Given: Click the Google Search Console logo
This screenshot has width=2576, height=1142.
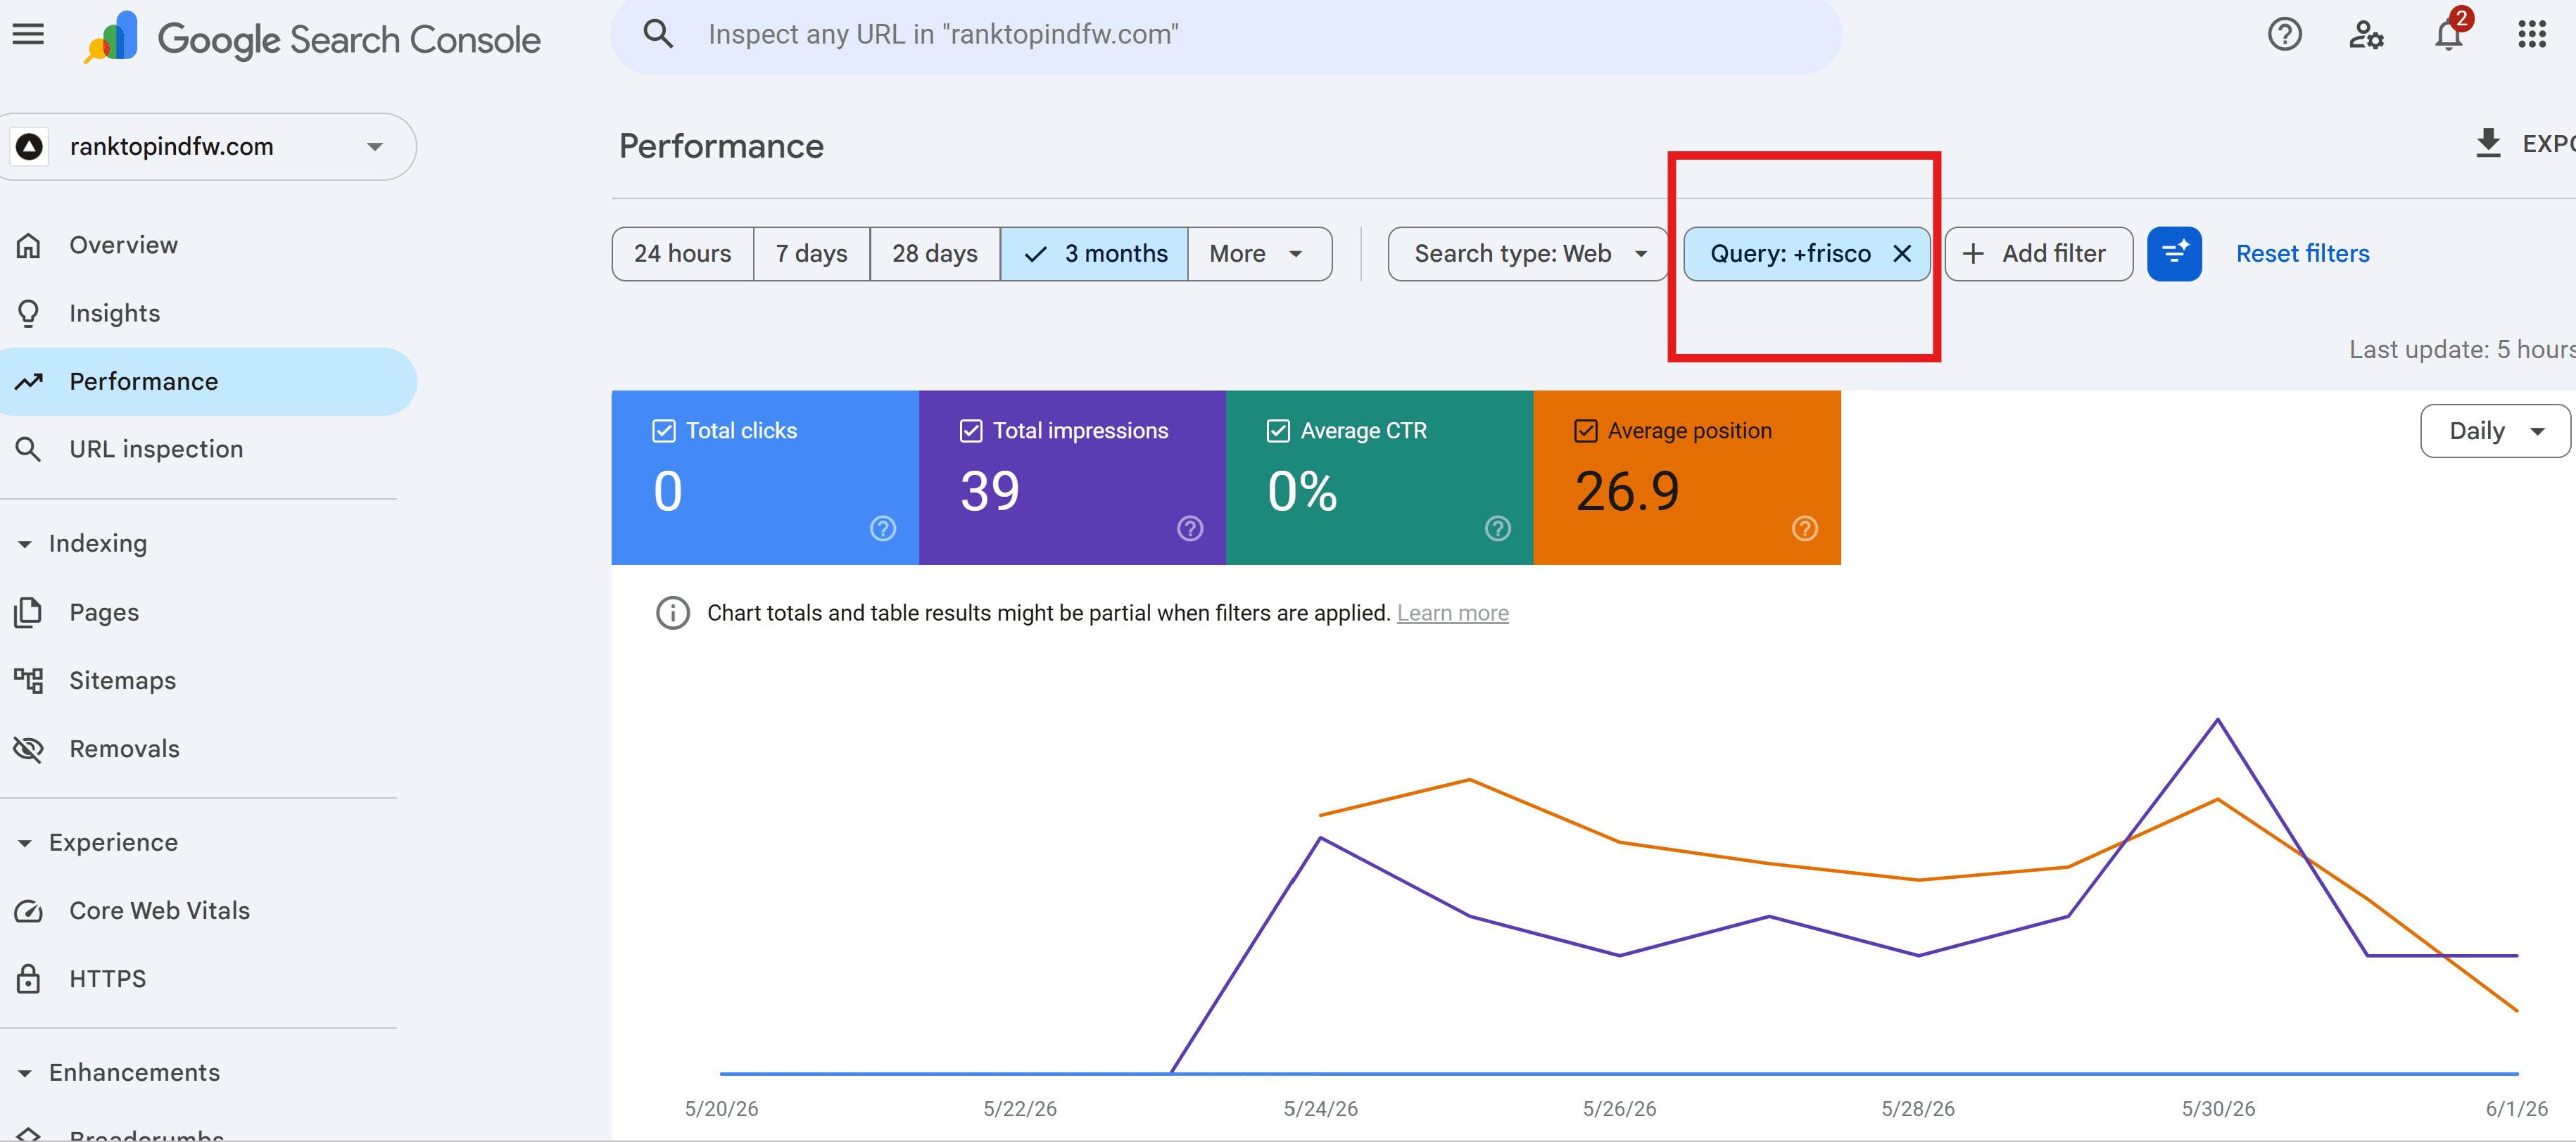Looking at the screenshot, I should (x=313, y=38).
